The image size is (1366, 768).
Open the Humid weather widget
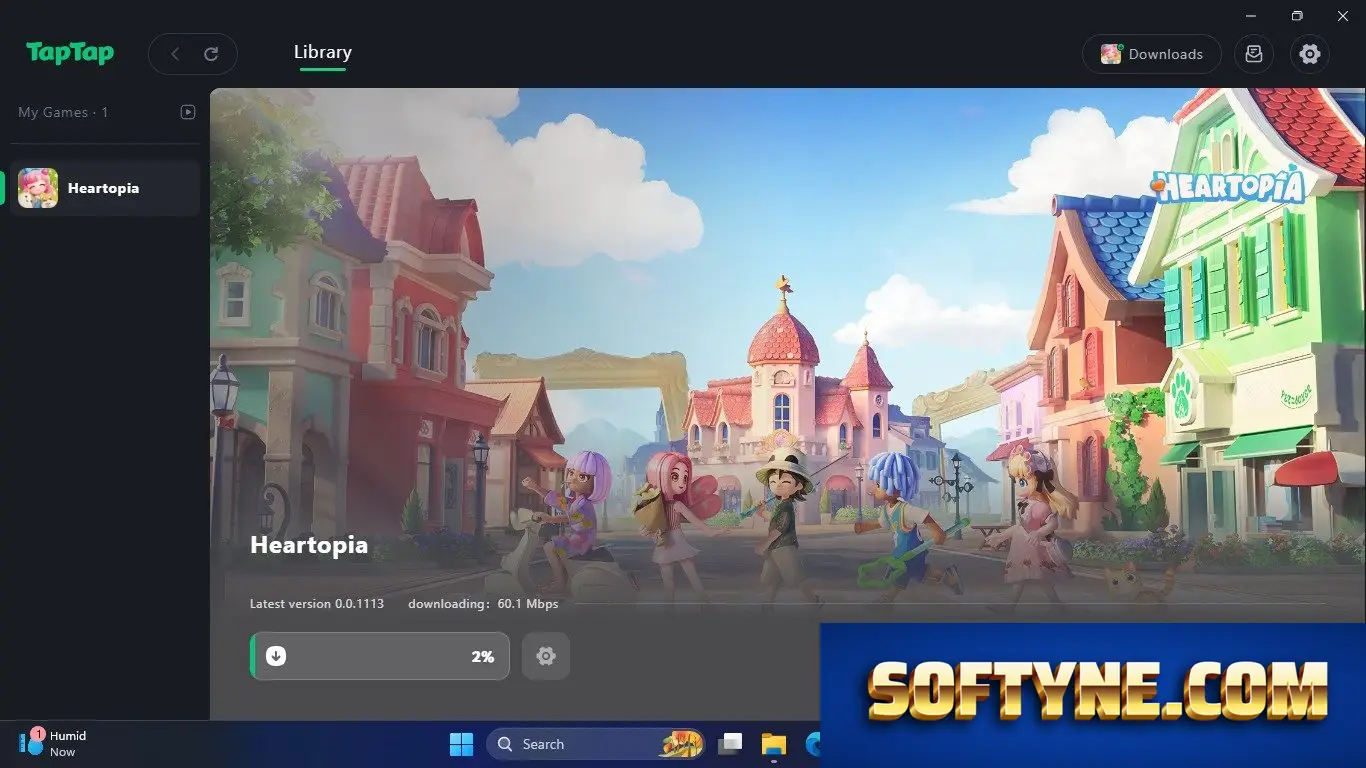pos(54,744)
